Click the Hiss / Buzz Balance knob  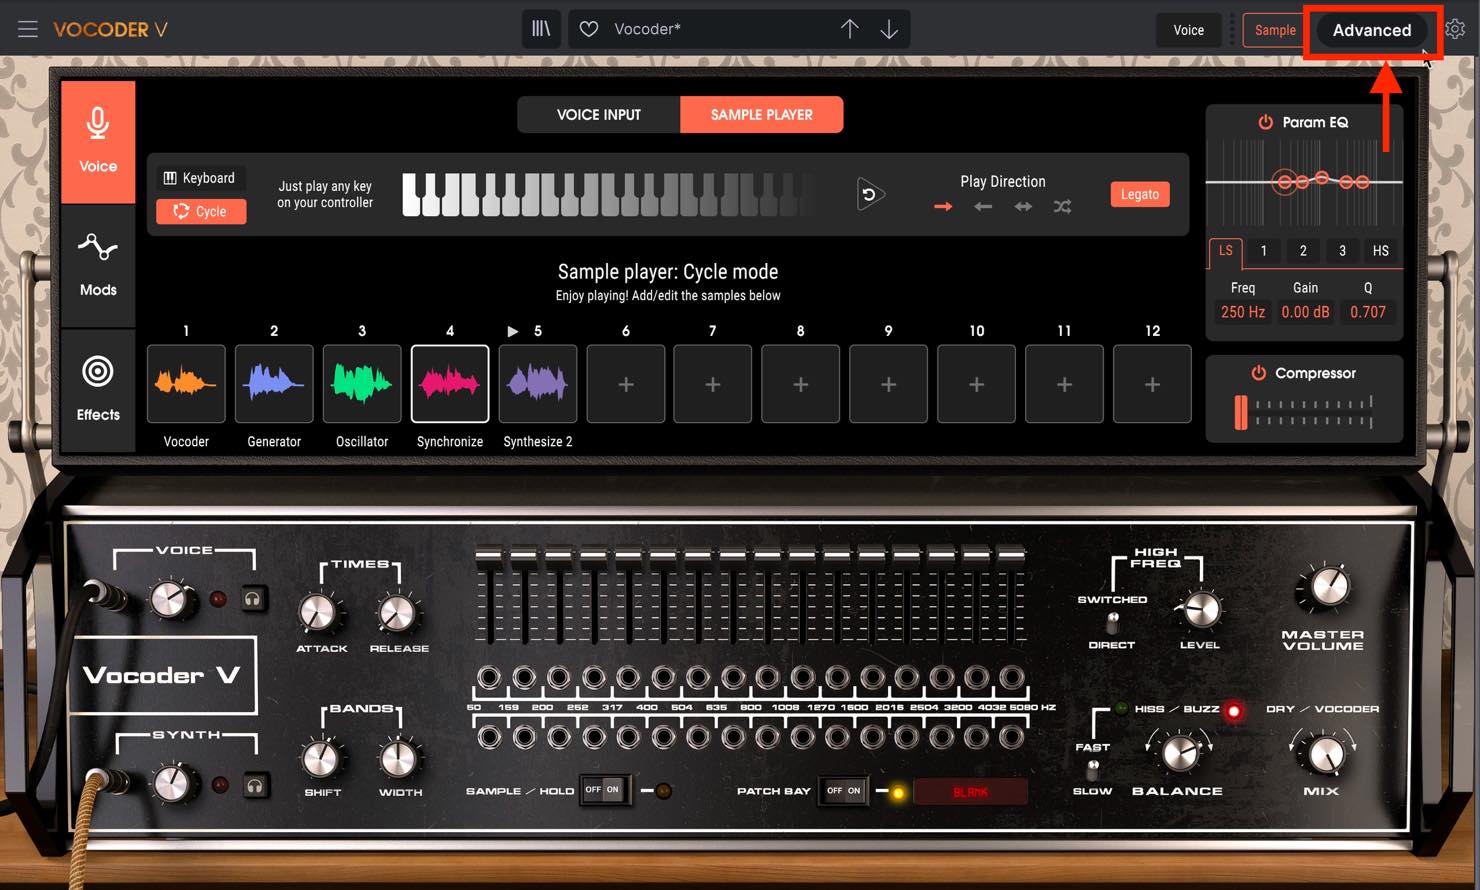click(1179, 752)
